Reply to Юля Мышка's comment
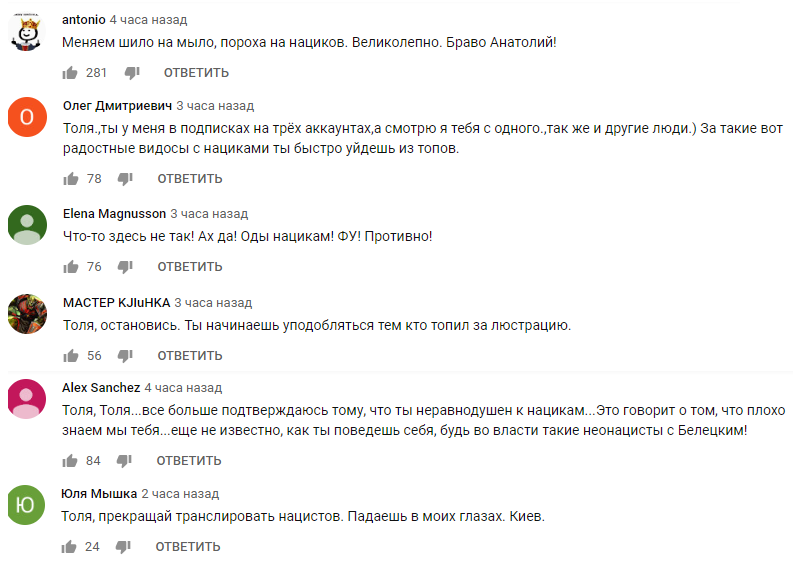 point(189,547)
